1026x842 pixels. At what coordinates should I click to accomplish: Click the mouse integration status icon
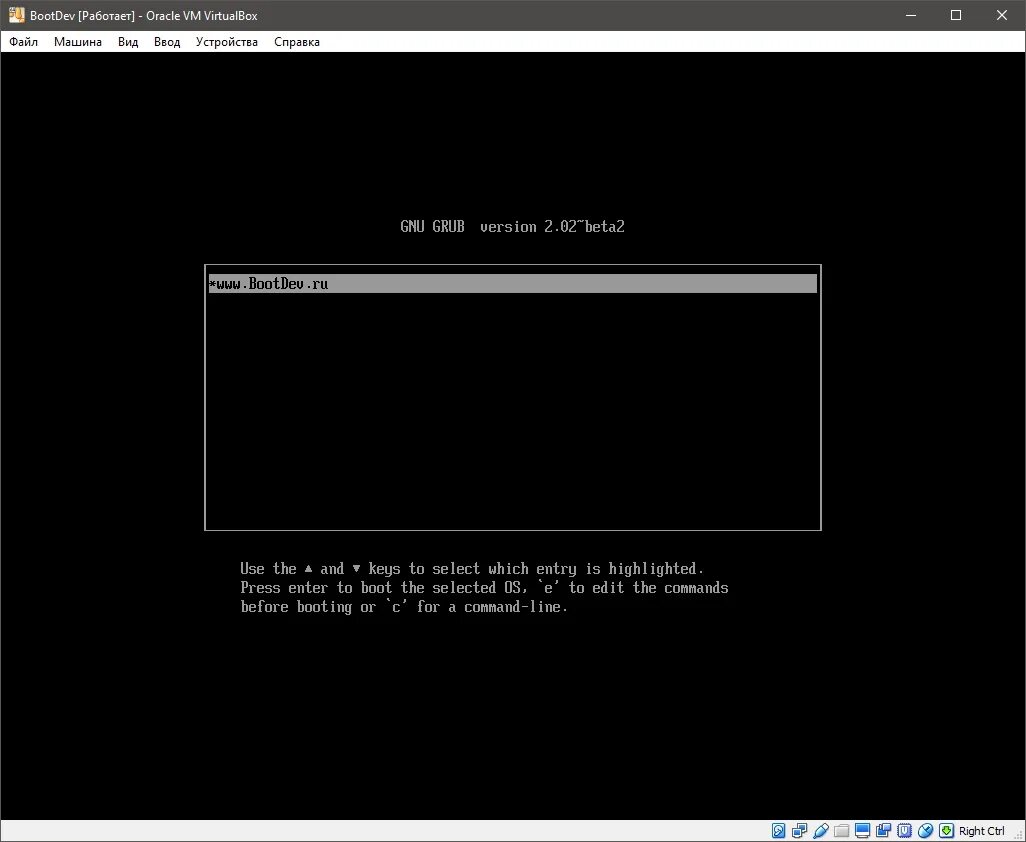pos(925,831)
